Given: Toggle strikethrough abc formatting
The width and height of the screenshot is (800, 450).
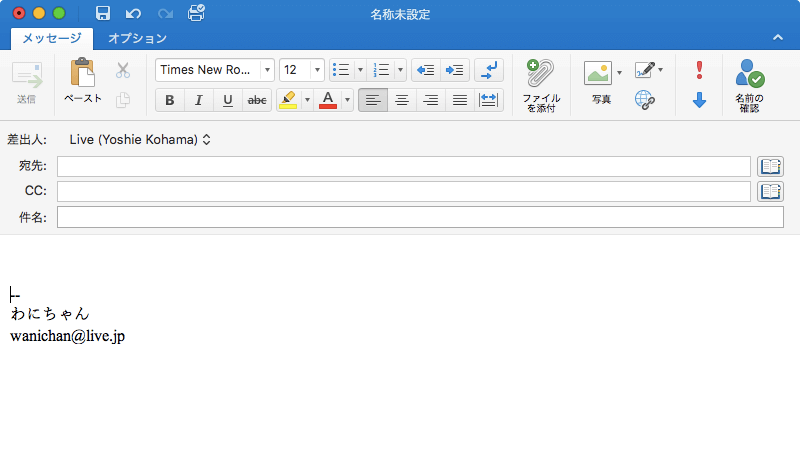Looking at the screenshot, I should [x=257, y=100].
